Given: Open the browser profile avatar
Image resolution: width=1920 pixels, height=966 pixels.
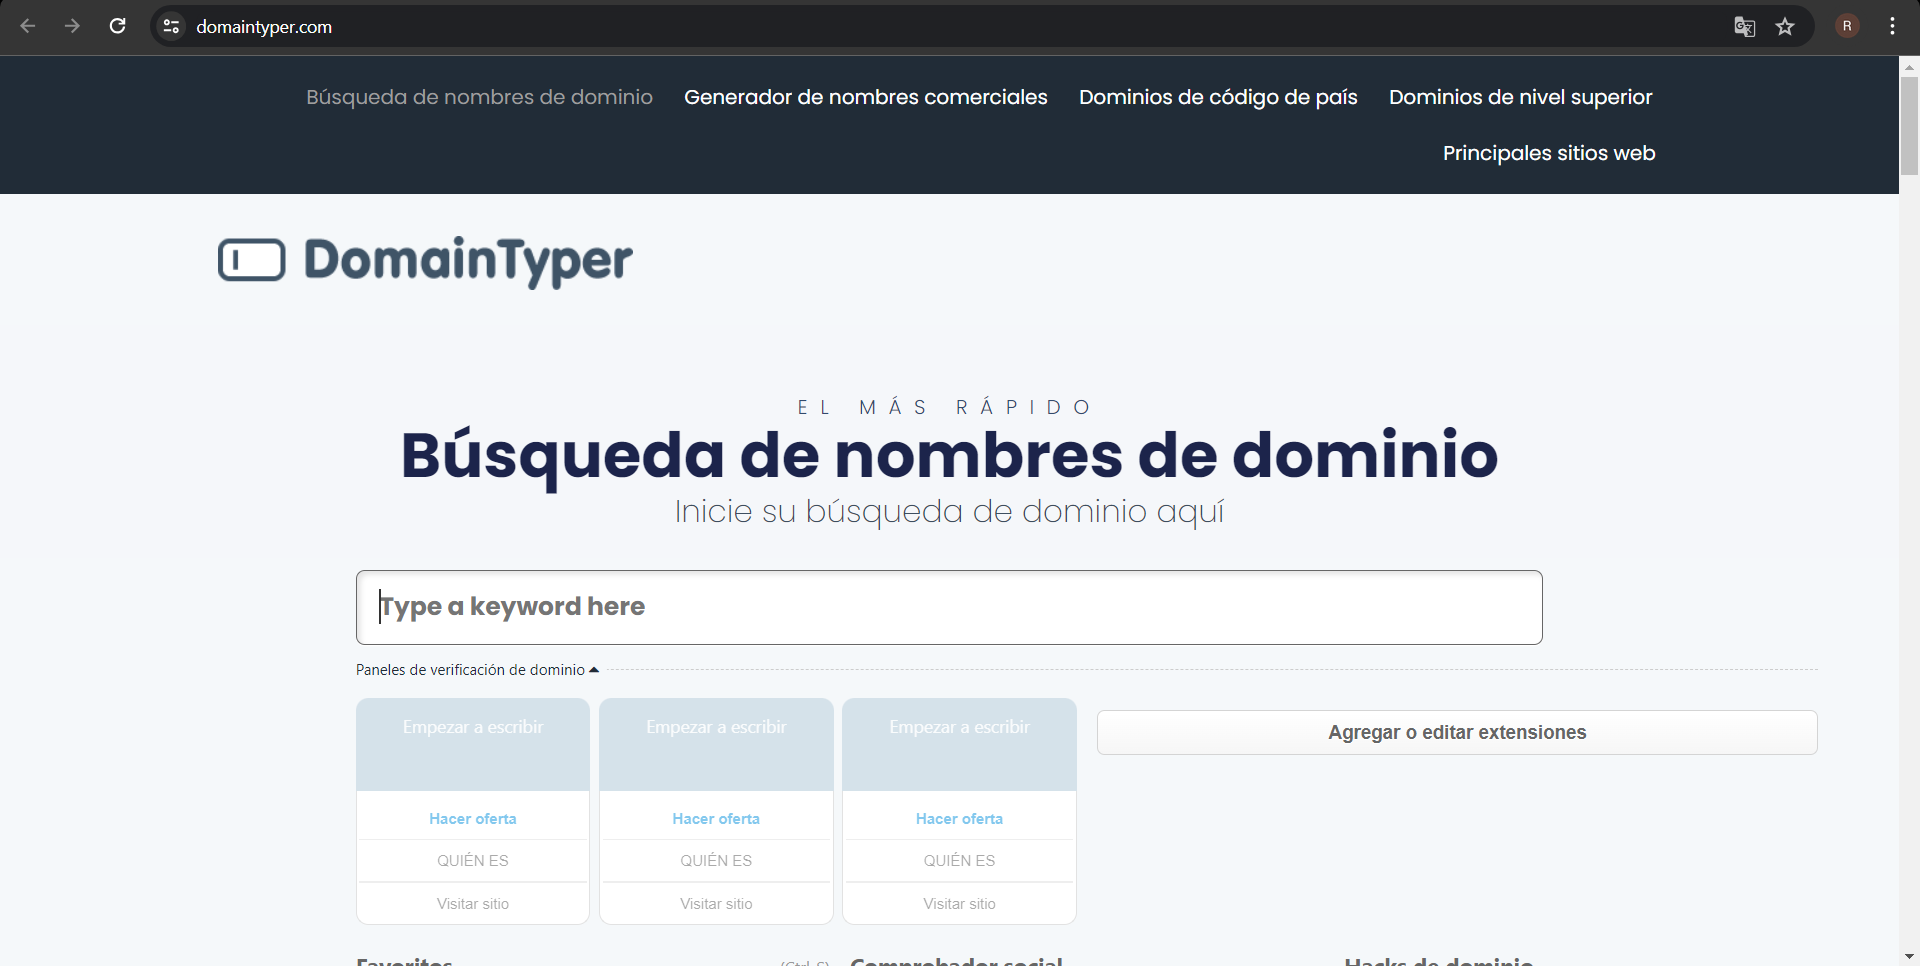Looking at the screenshot, I should 1846,26.
